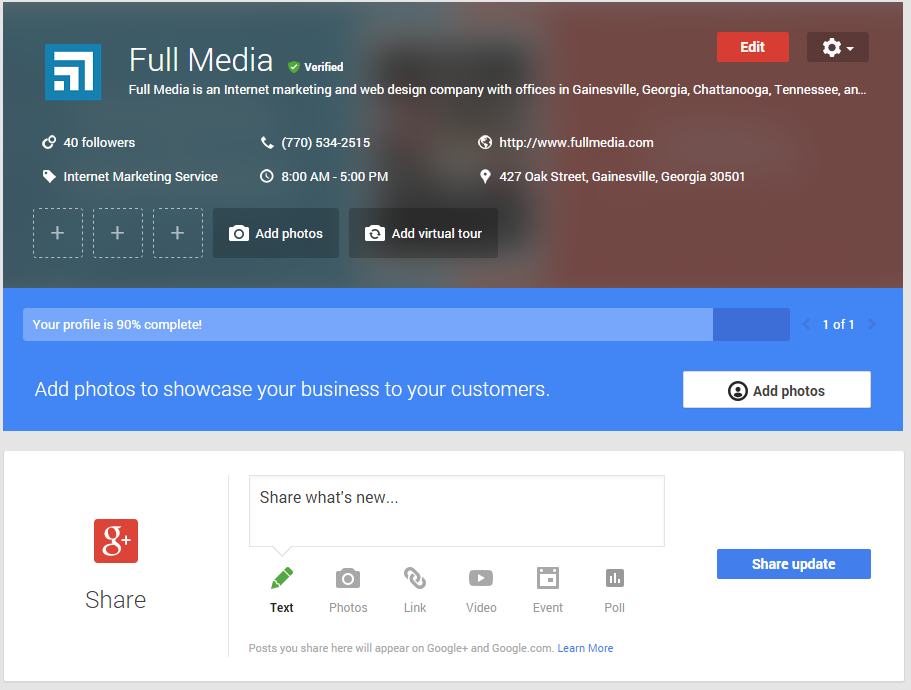Click the third dashed photo placeholder plus
911x690 pixels.
(x=178, y=233)
